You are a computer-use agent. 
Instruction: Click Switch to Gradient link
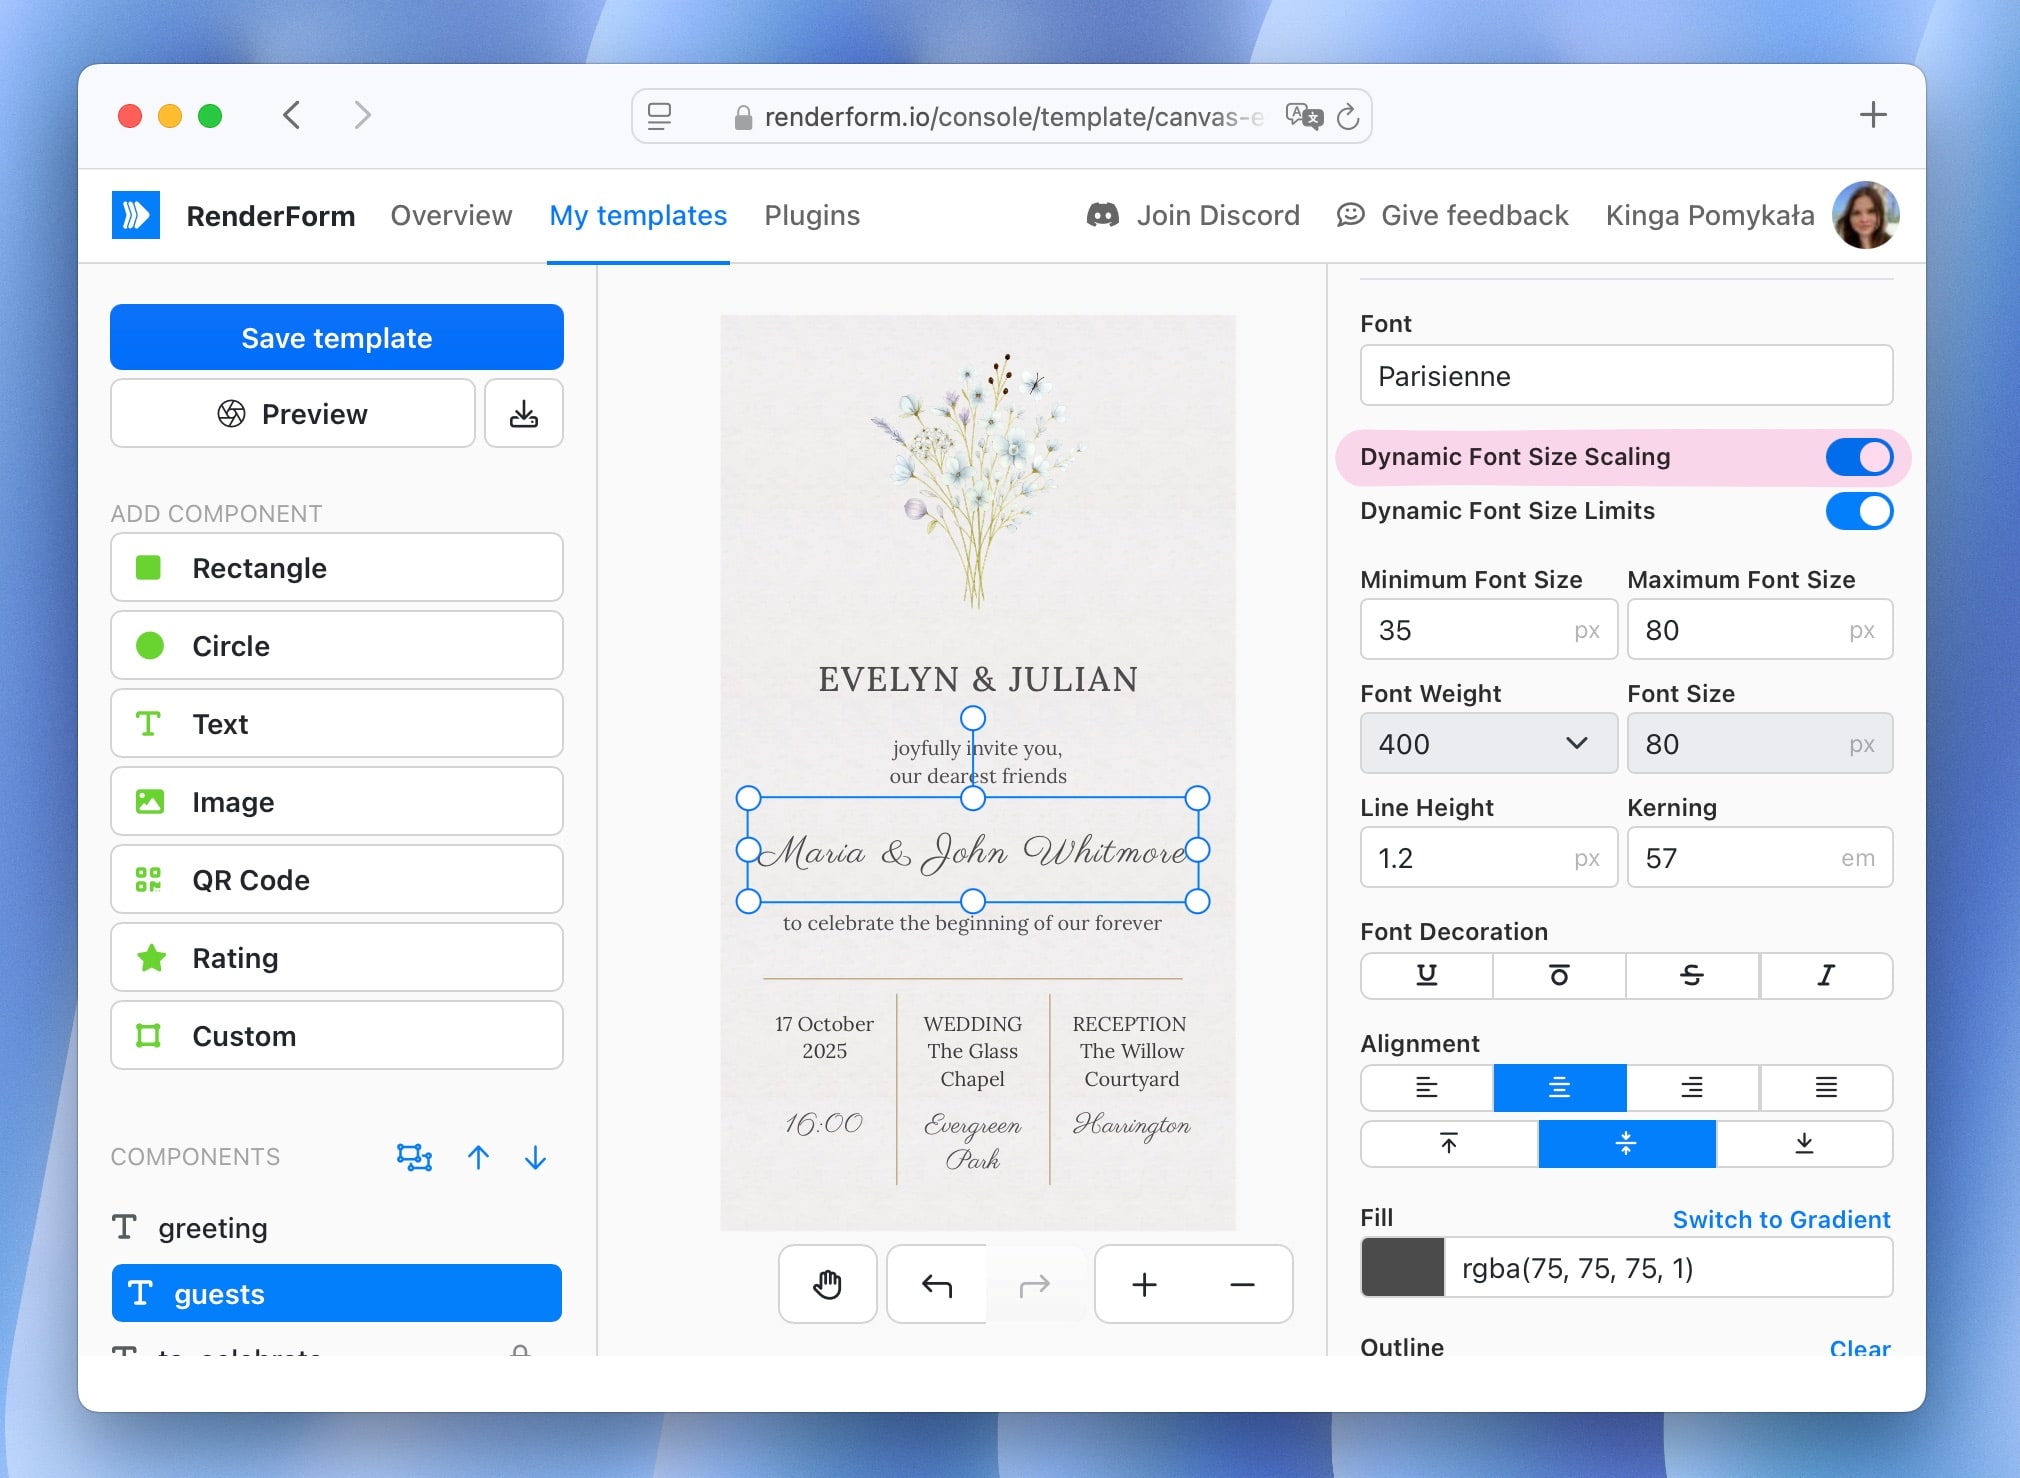[1781, 1219]
